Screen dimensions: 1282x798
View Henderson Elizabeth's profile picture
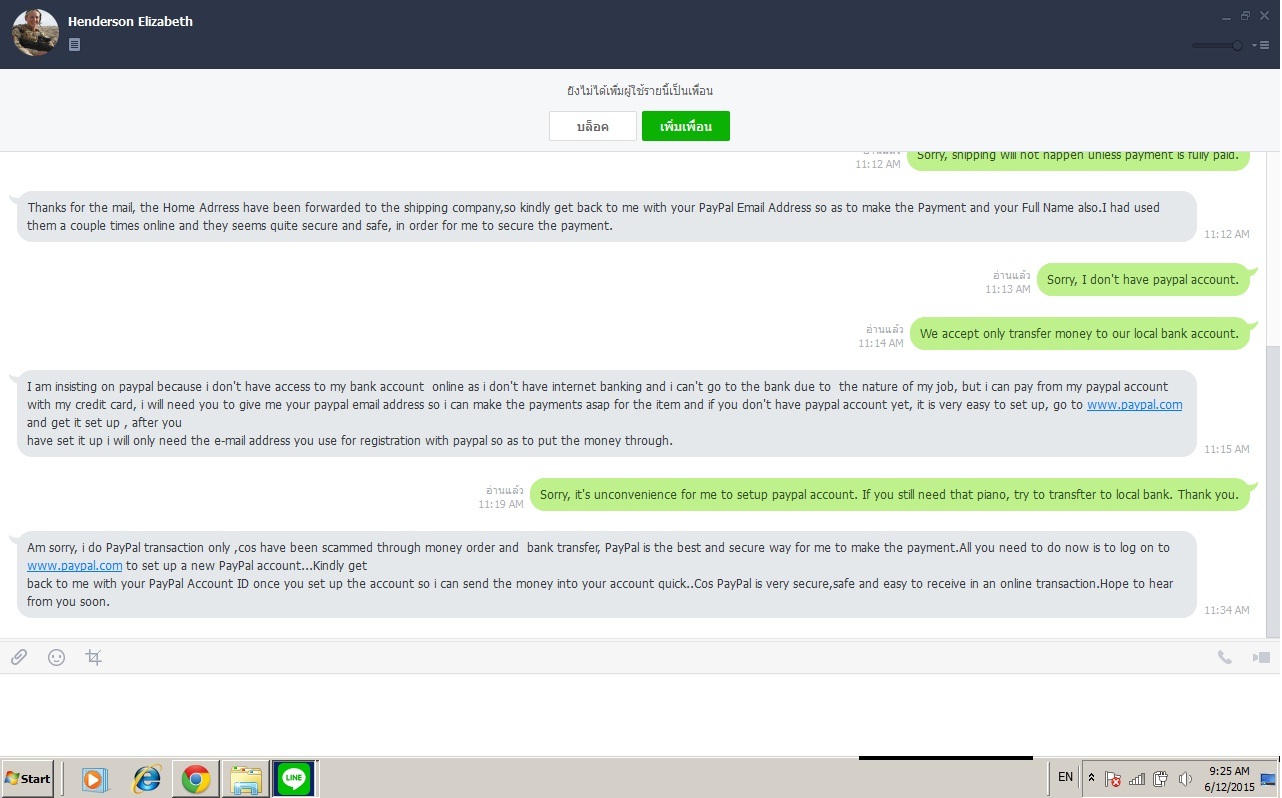35,33
